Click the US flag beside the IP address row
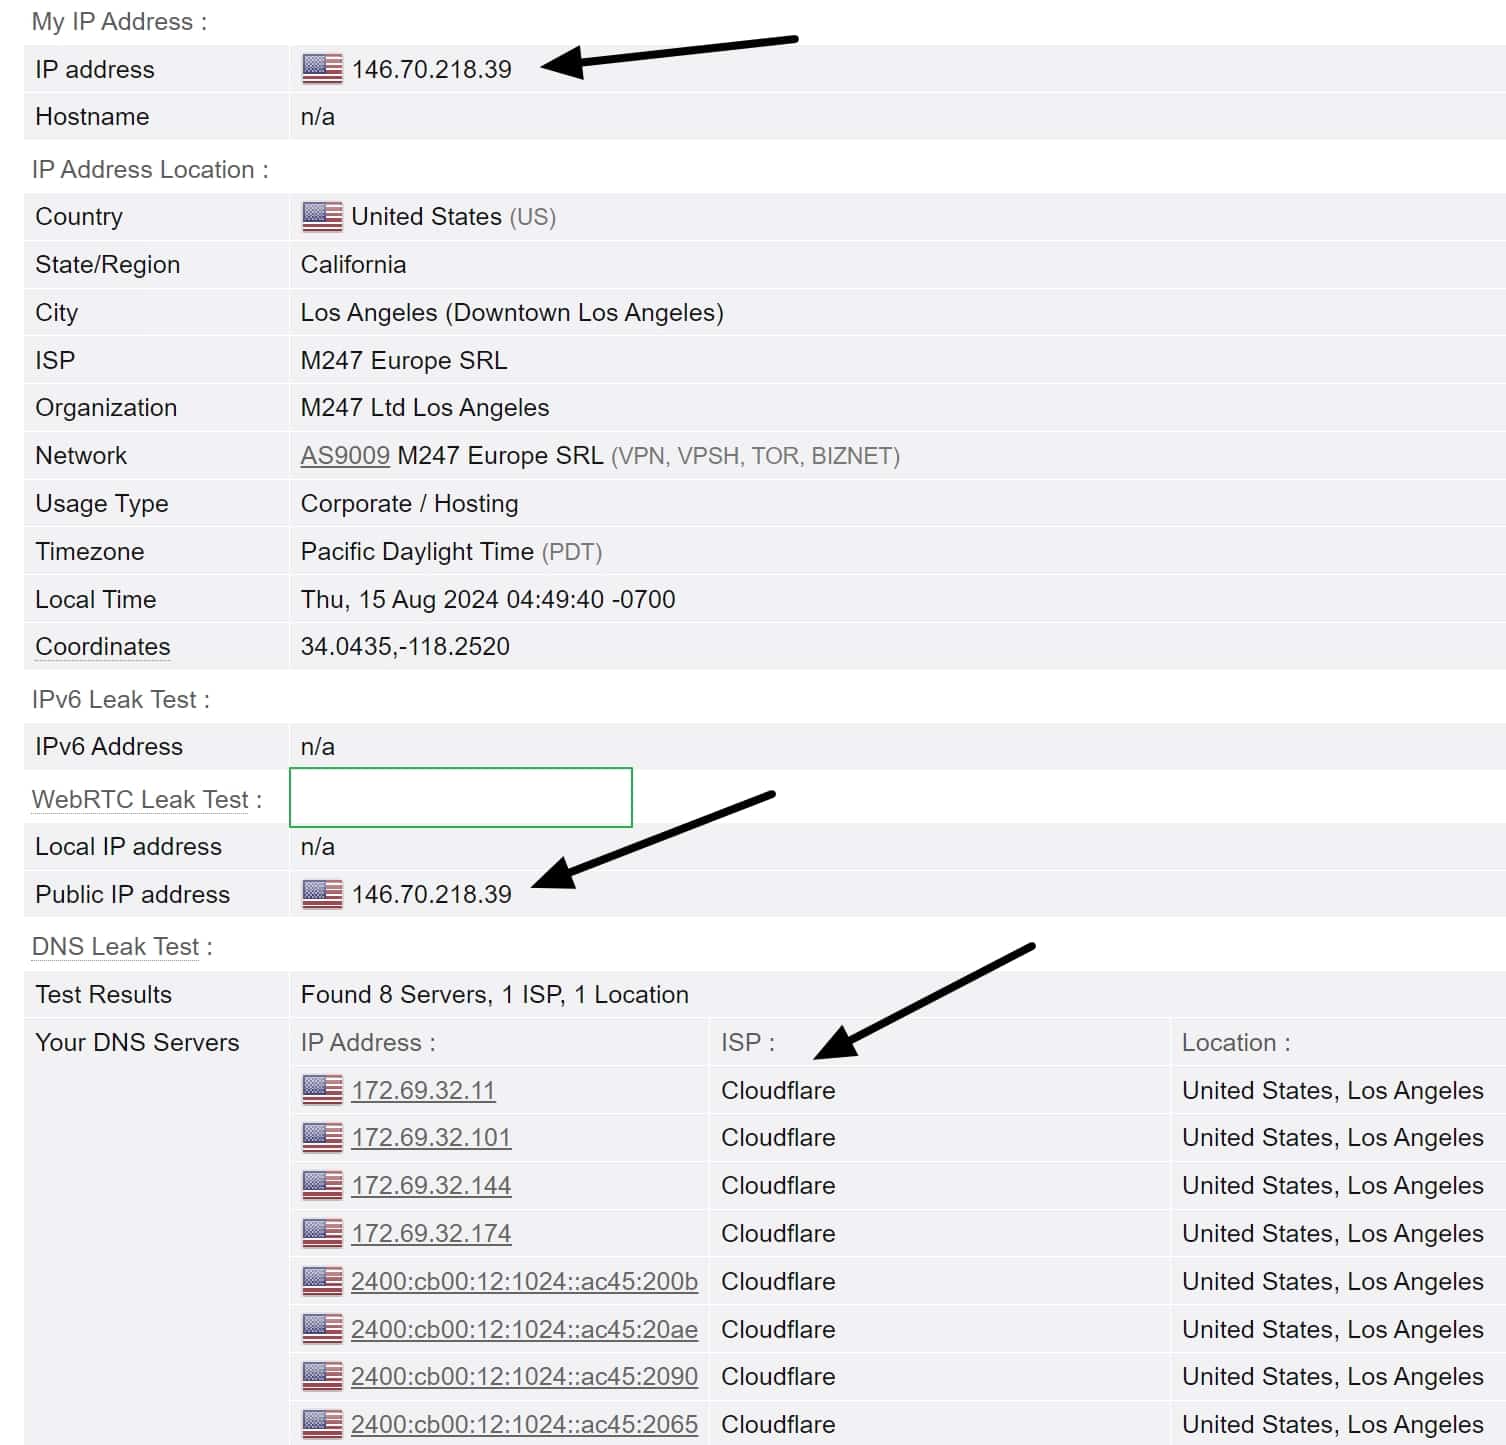1506x1445 pixels. [x=322, y=69]
